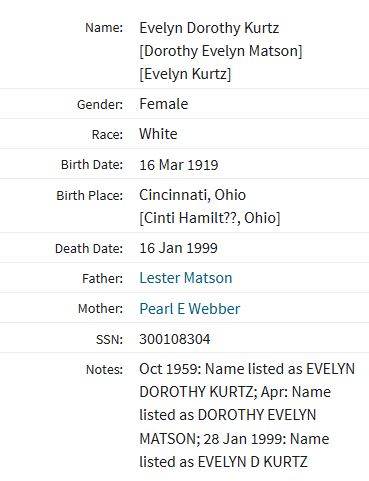
Task: Select the birth date 16 Mar 1919
Action: coord(179,165)
